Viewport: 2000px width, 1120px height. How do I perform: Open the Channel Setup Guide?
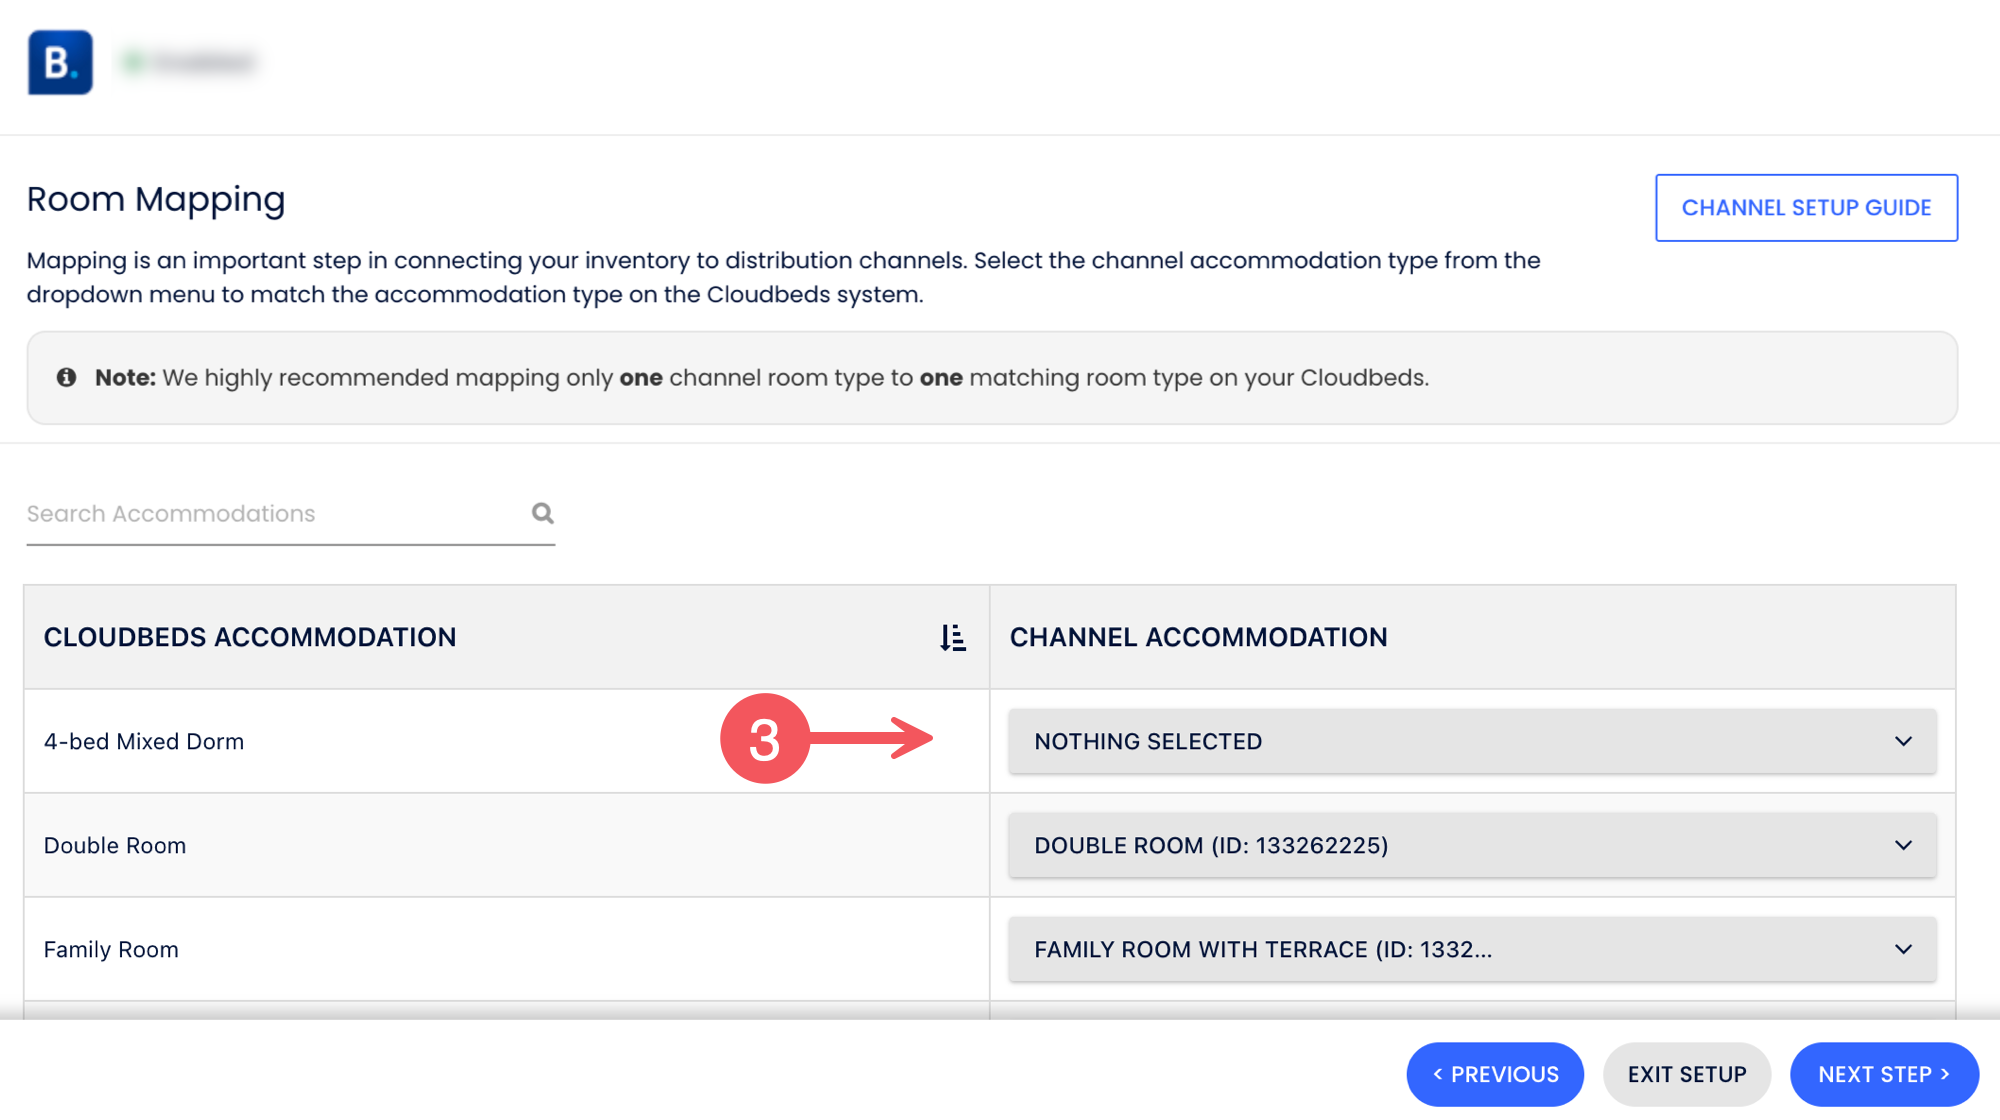pyautogui.click(x=1805, y=208)
